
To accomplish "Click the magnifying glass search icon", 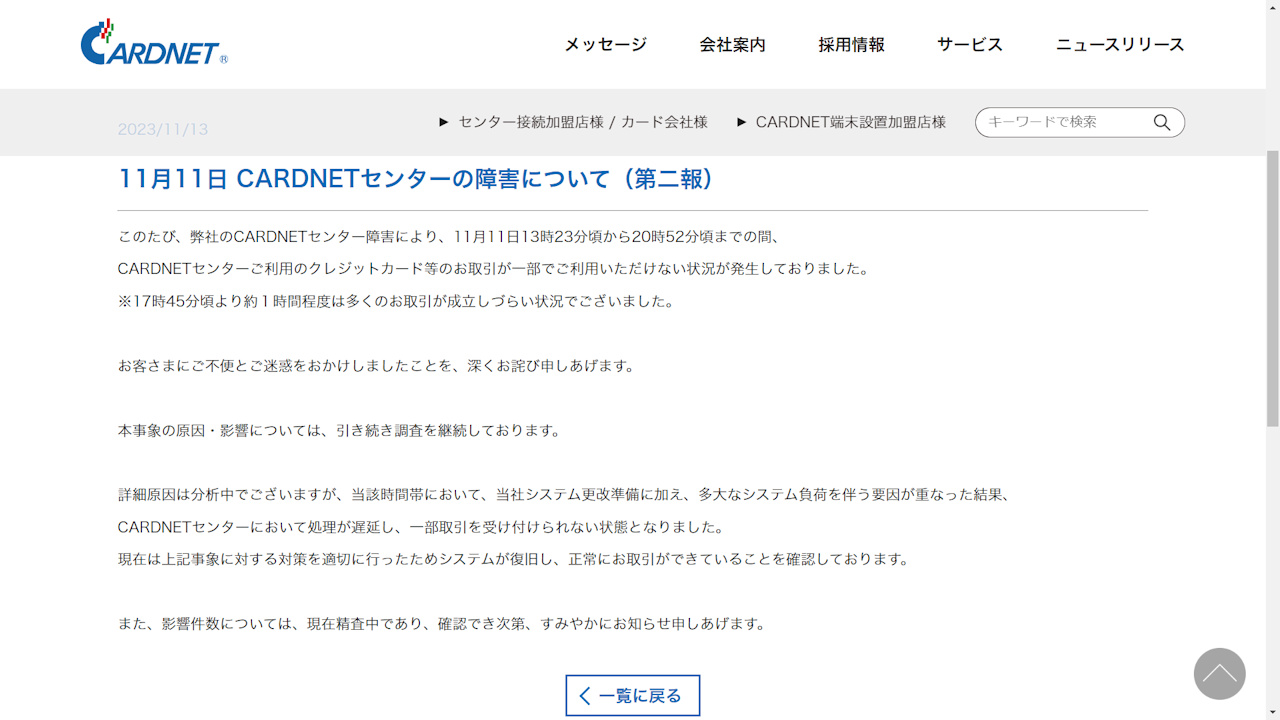I will click(1161, 122).
